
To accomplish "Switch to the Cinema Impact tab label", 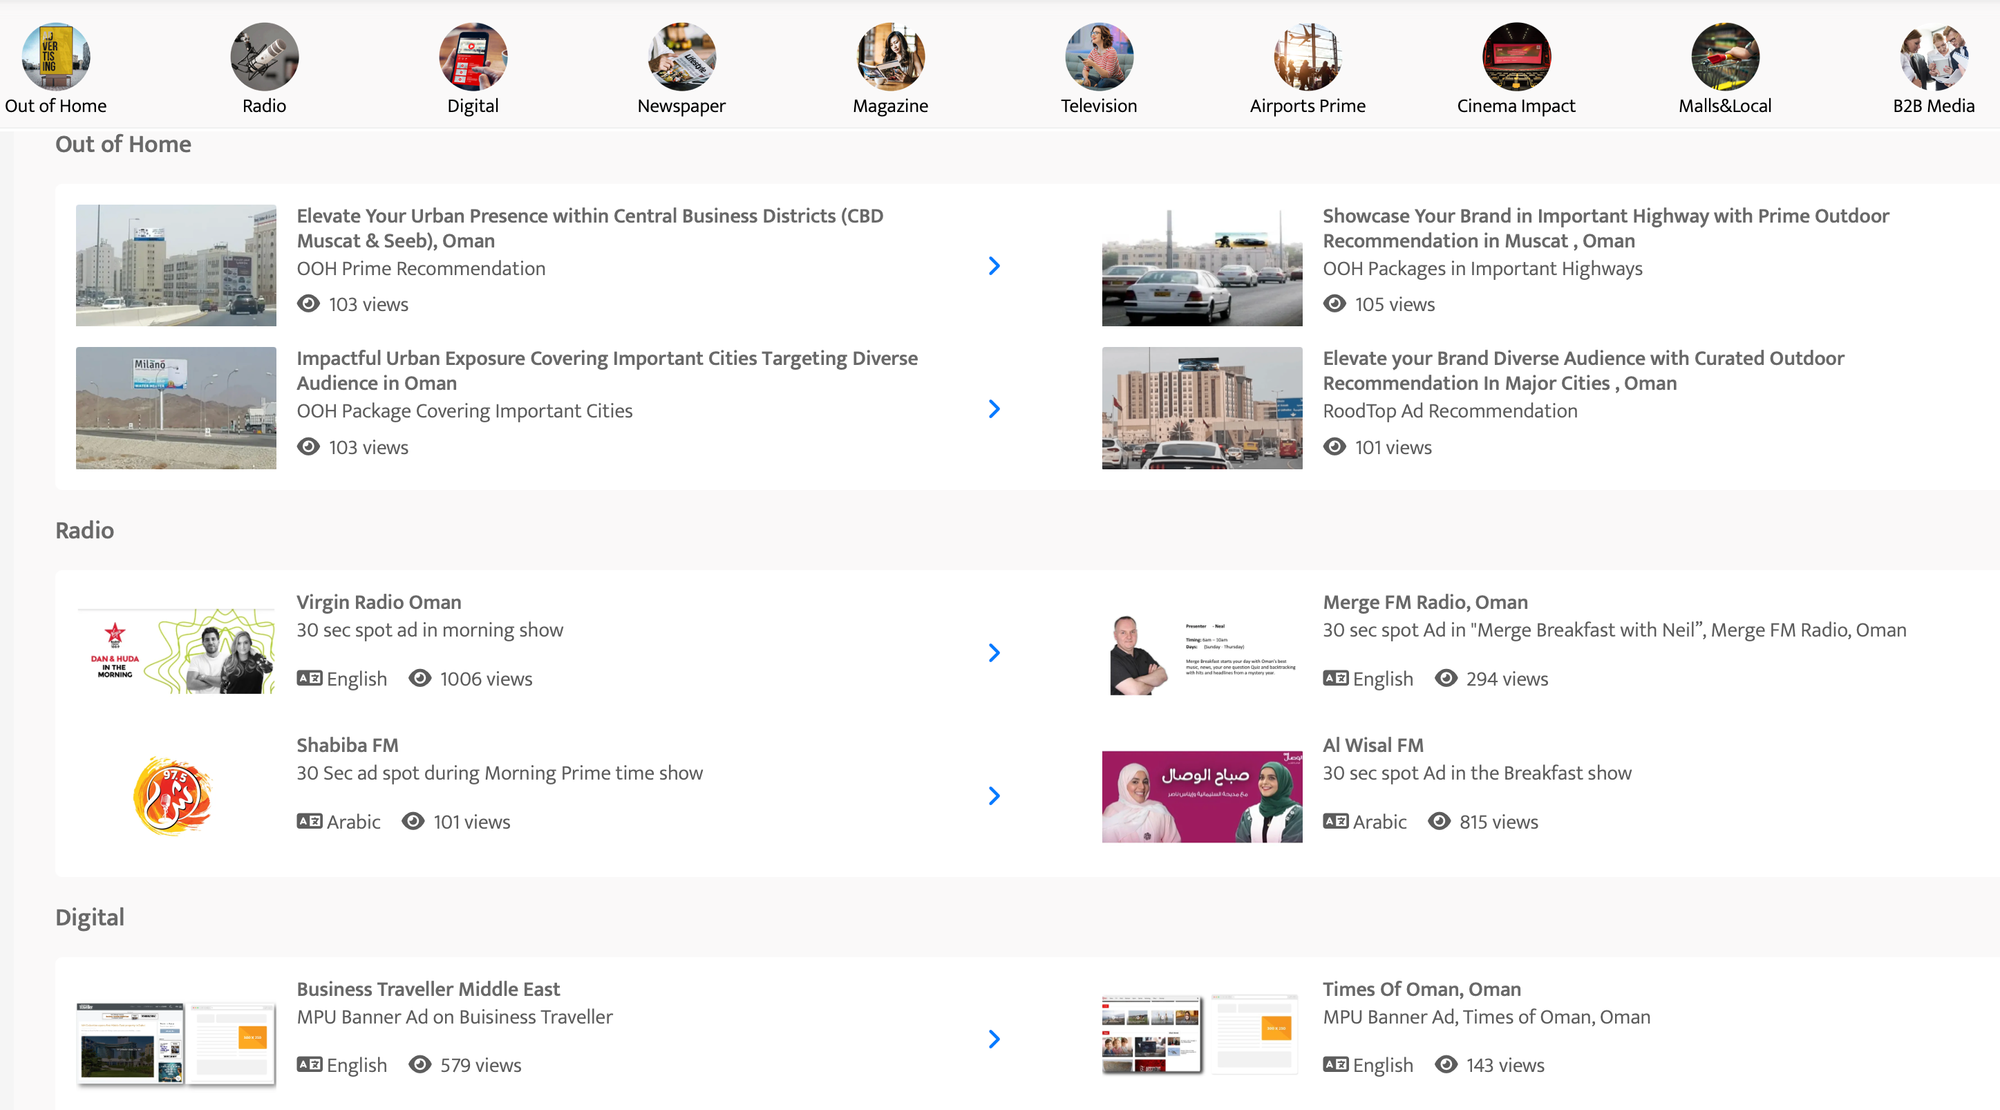I will click(x=1516, y=106).
